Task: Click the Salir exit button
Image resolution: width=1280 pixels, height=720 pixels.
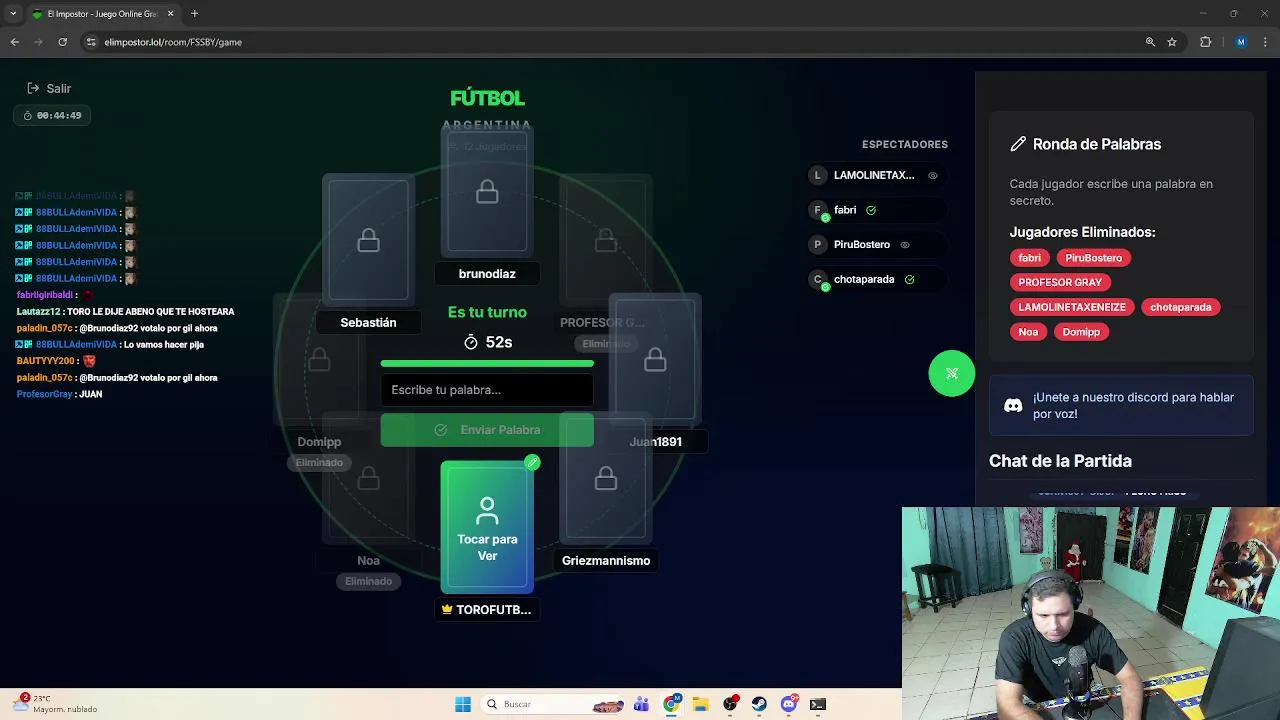Action: pos(49,88)
